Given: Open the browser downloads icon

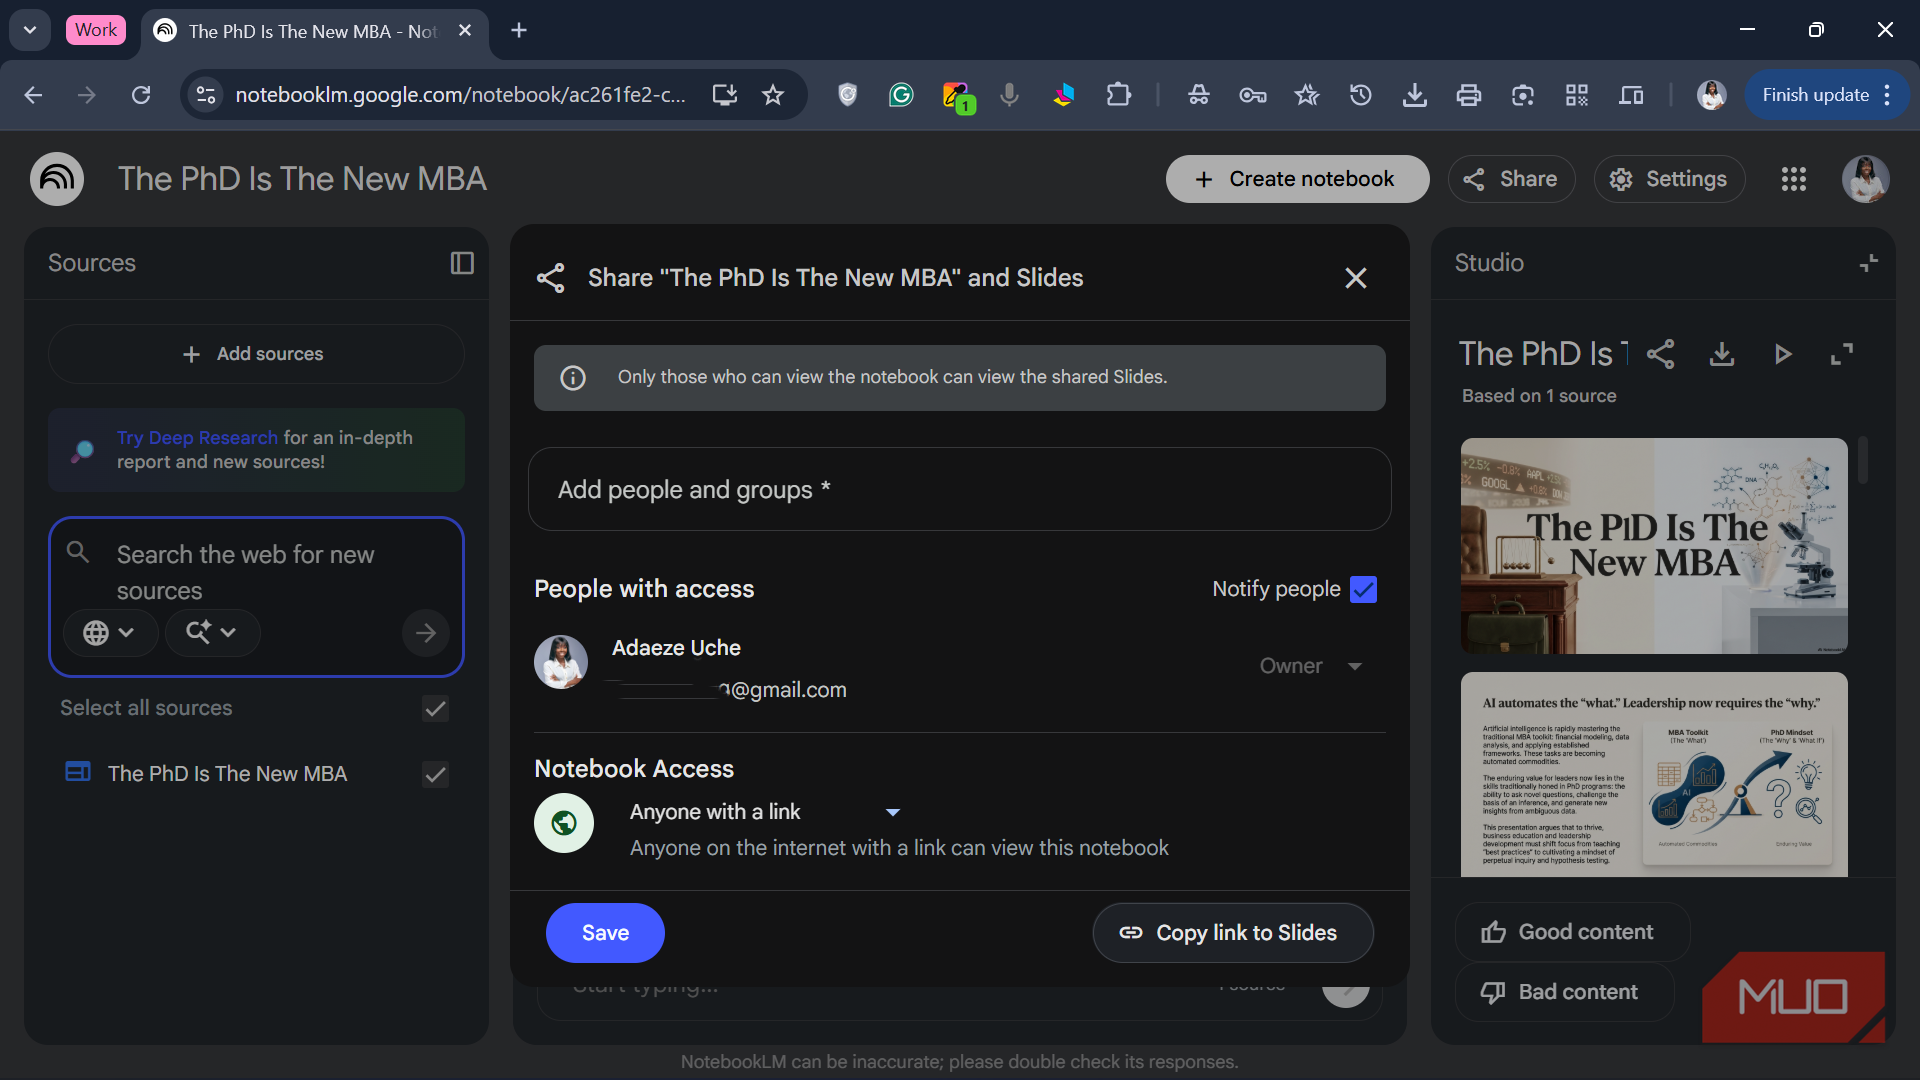Looking at the screenshot, I should (x=1415, y=95).
